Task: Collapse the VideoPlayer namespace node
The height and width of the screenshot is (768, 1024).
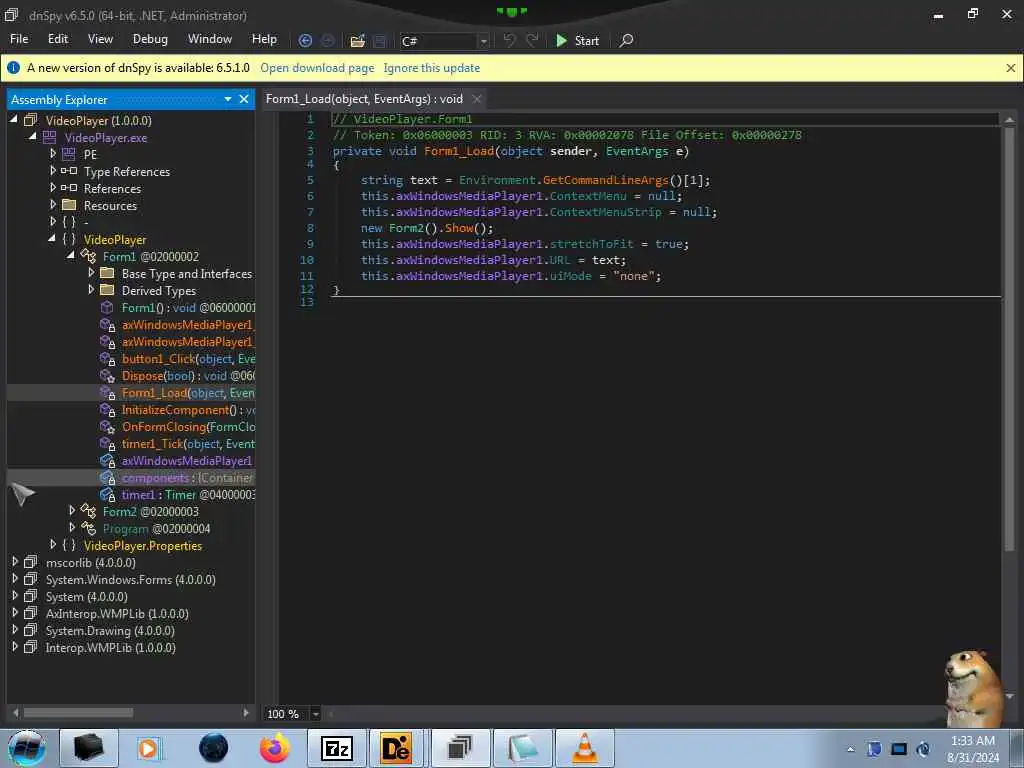Action: 52,238
